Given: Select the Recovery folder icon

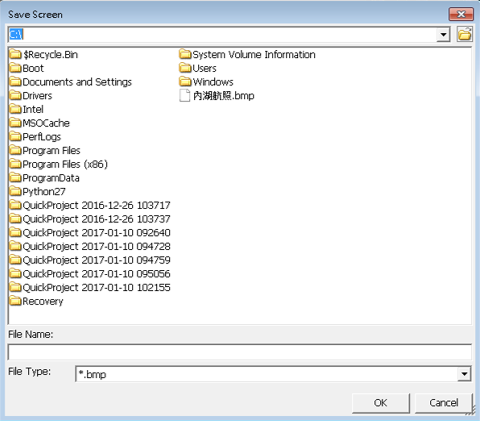Looking at the screenshot, I should [x=15, y=301].
